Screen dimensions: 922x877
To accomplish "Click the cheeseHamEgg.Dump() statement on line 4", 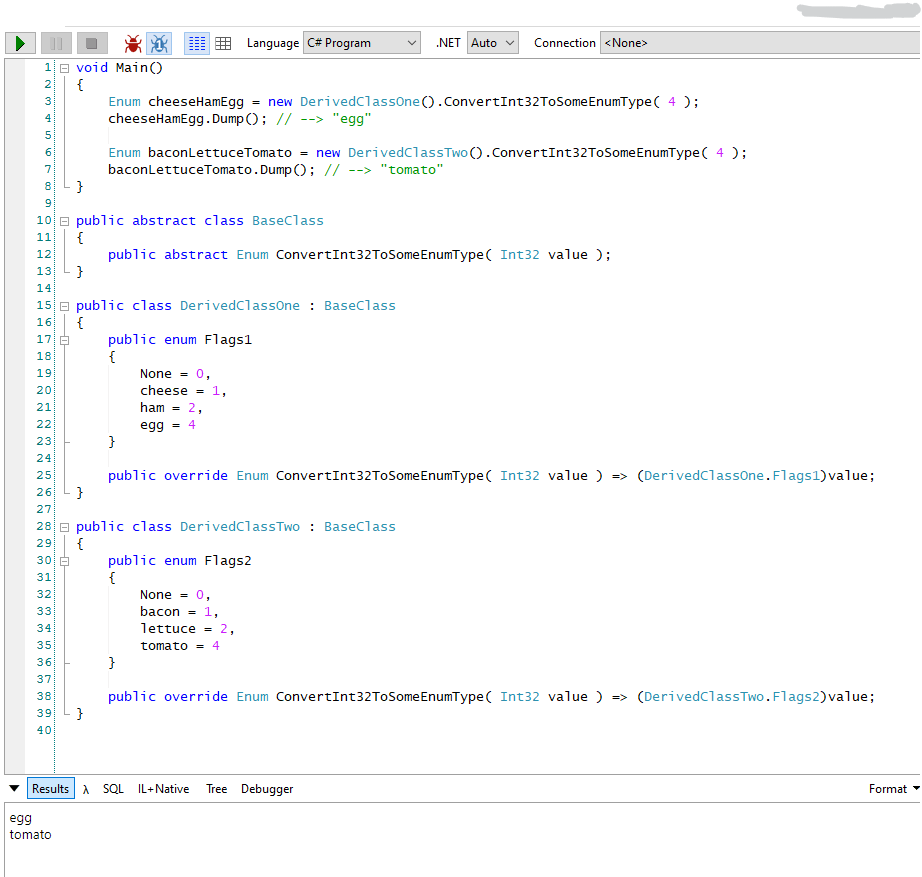I will click(187, 119).
